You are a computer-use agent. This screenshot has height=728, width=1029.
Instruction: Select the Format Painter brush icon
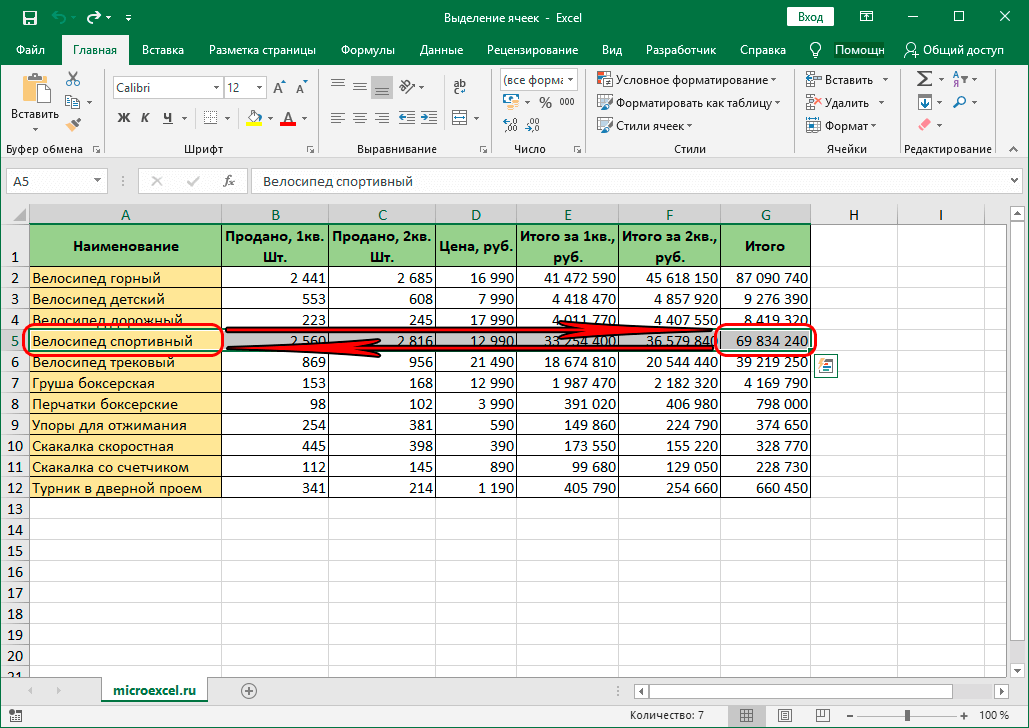pos(73,124)
